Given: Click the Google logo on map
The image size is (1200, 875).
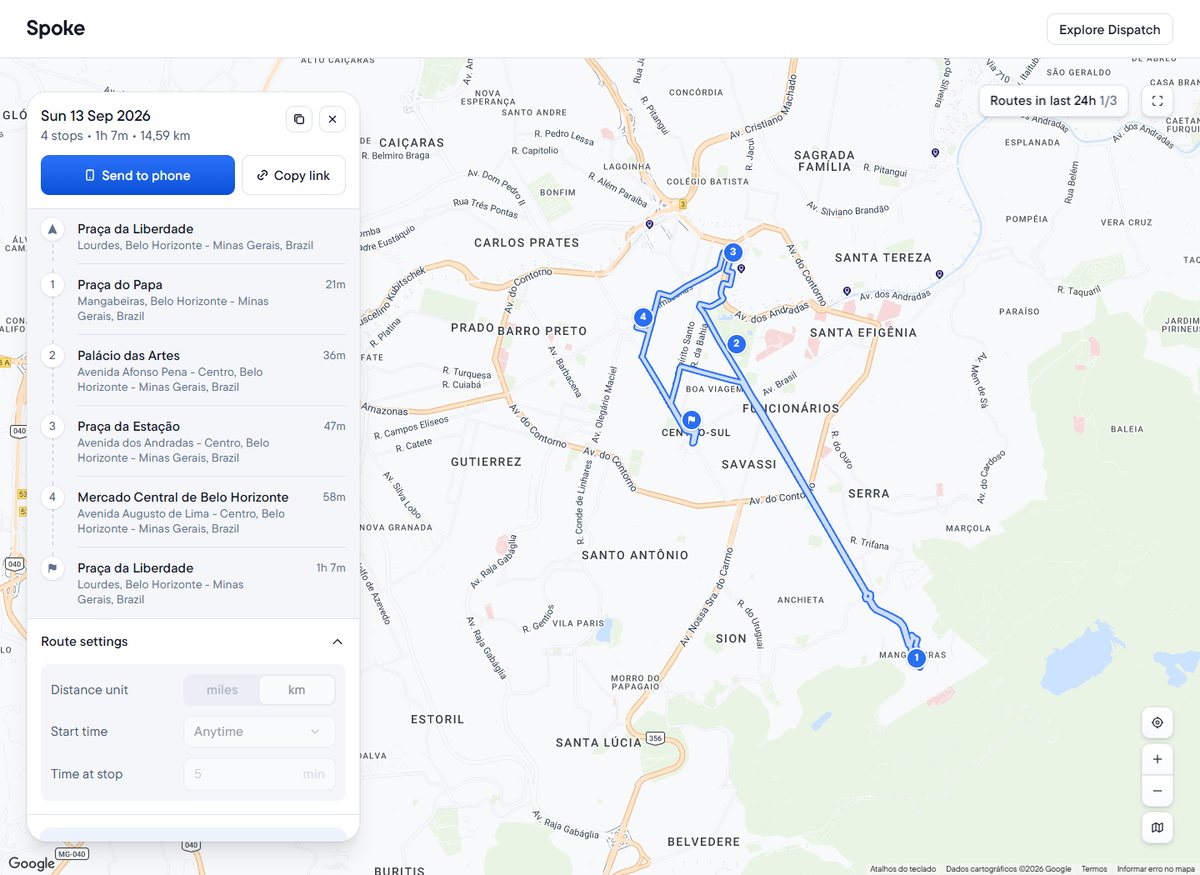Looking at the screenshot, I should tap(32, 864).
